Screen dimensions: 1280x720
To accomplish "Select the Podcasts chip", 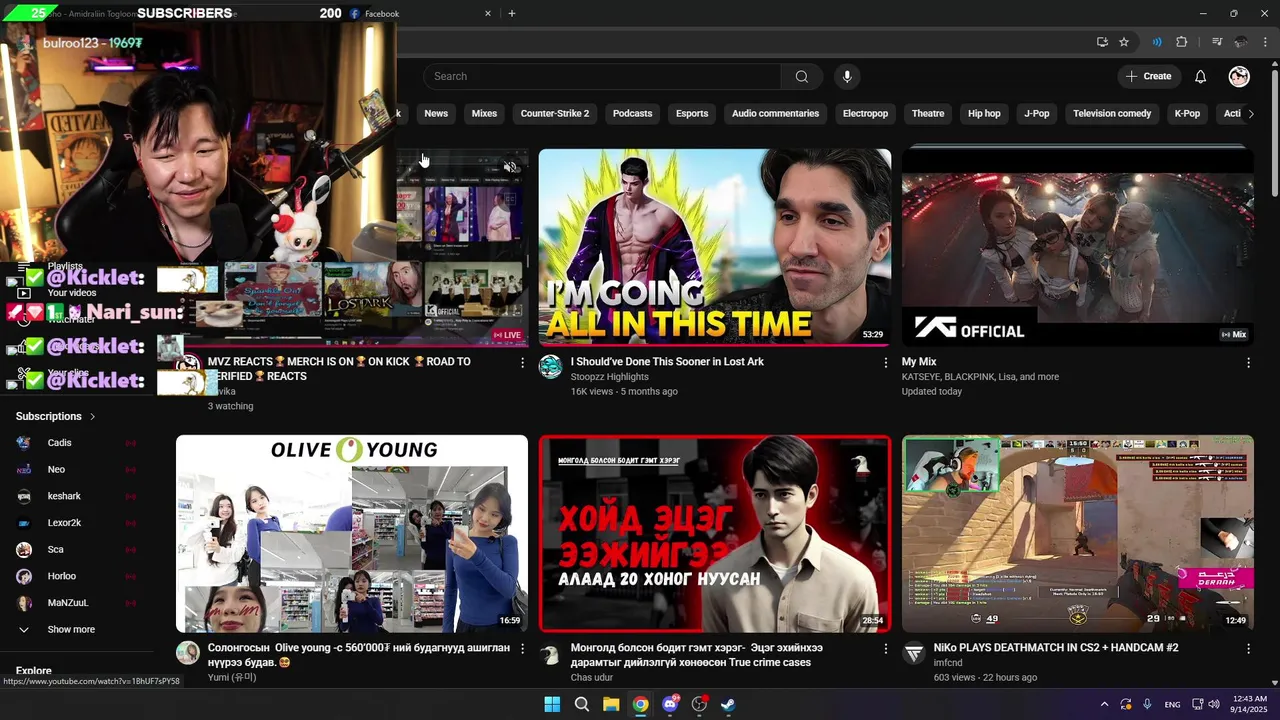I will point(632,113).
